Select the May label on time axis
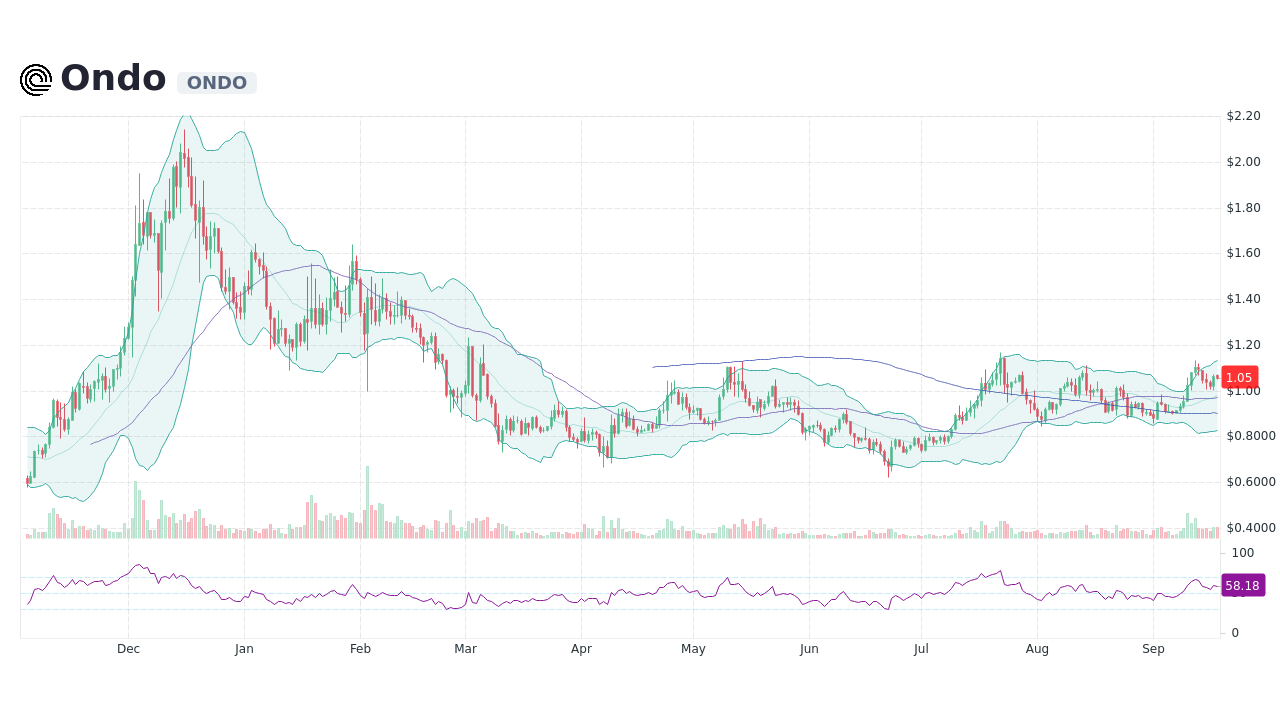This screenshot has height=720, width=1280. click(693, 649)
